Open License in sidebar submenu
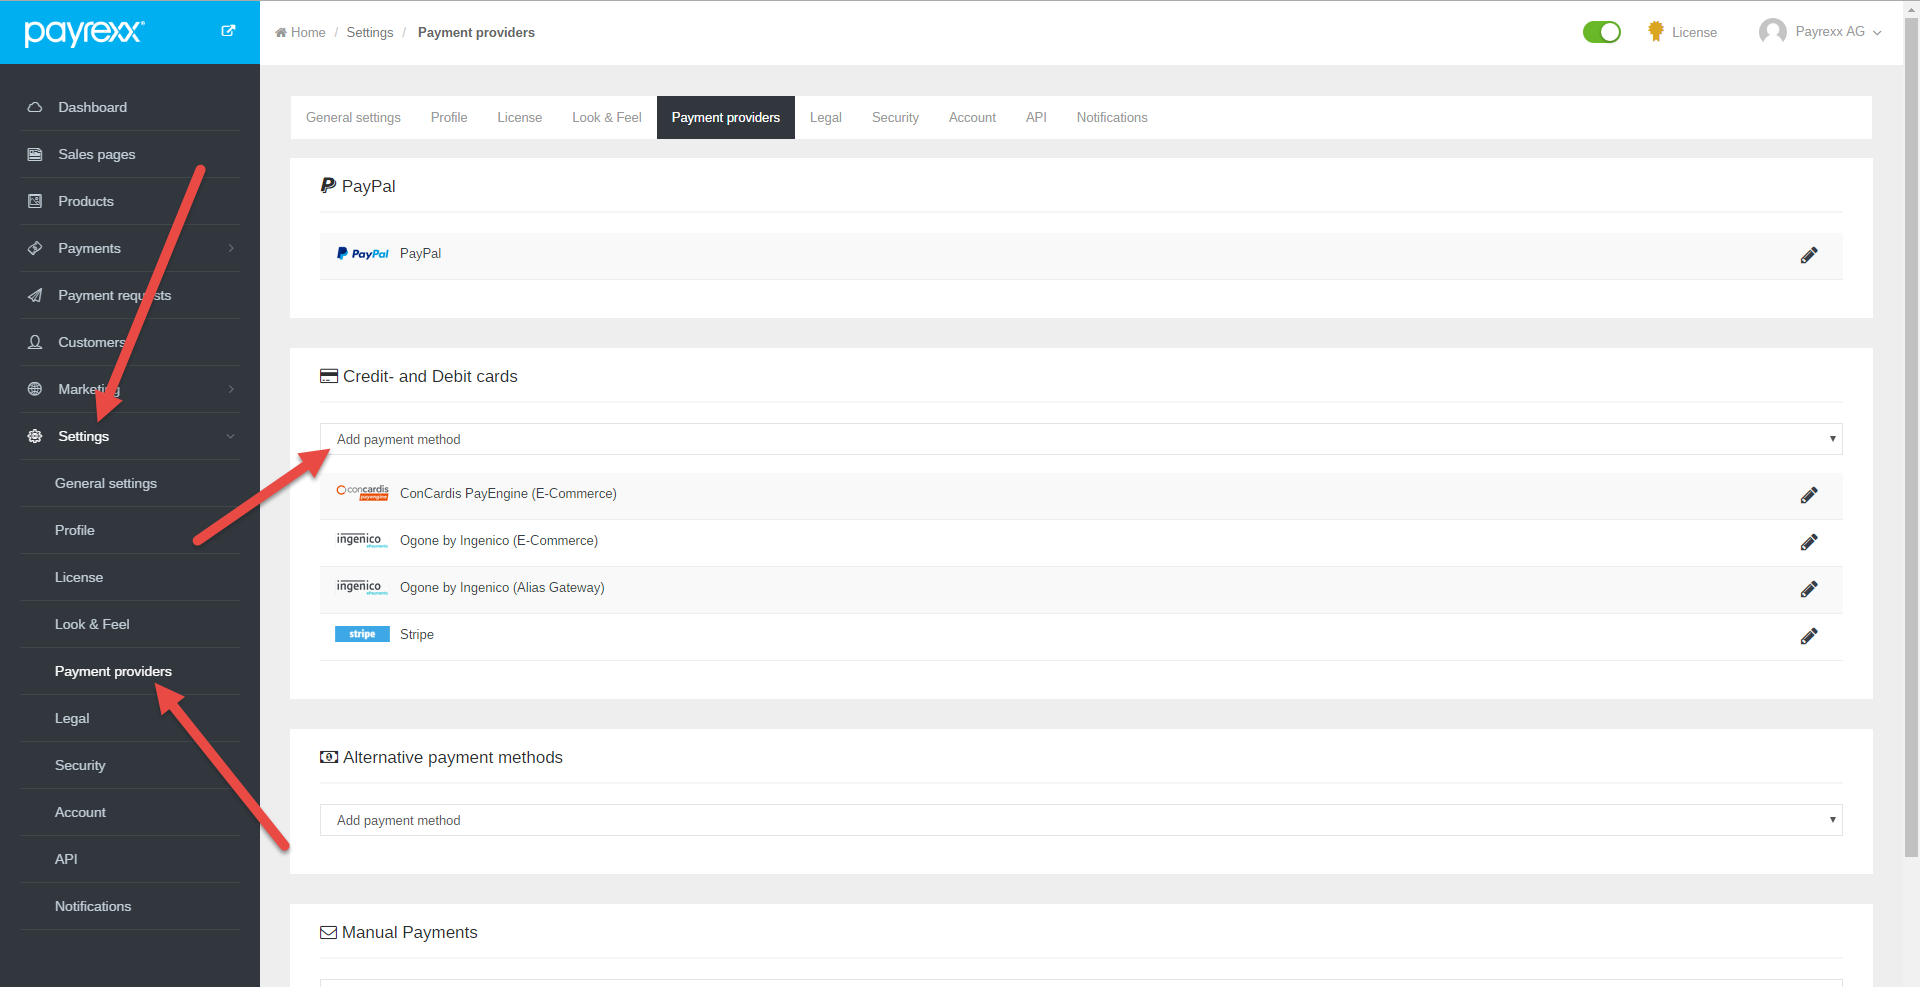The width and height of the screenshot is (1920, 987). [x=79, y=577]
